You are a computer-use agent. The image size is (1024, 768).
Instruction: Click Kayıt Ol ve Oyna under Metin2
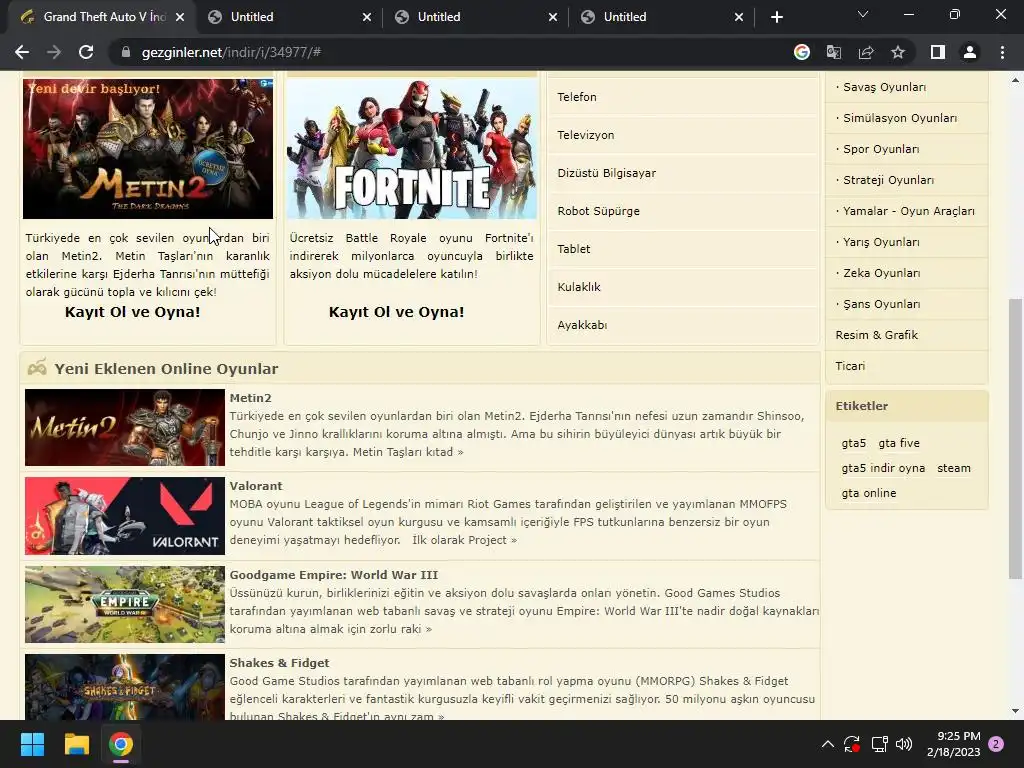[133, 312]
